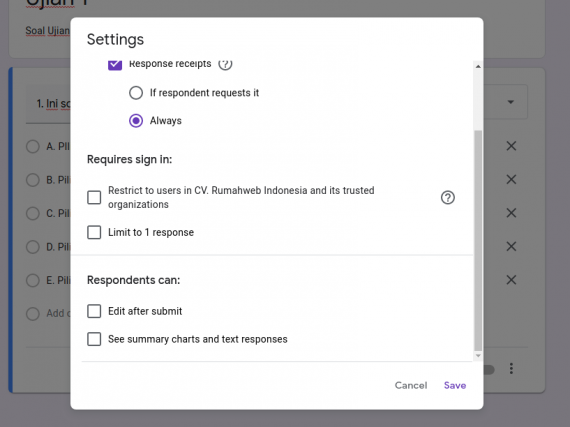This screenshot has height=427, width=570.
Task: Remove option E with its X icon
Action: coord(511,280)
